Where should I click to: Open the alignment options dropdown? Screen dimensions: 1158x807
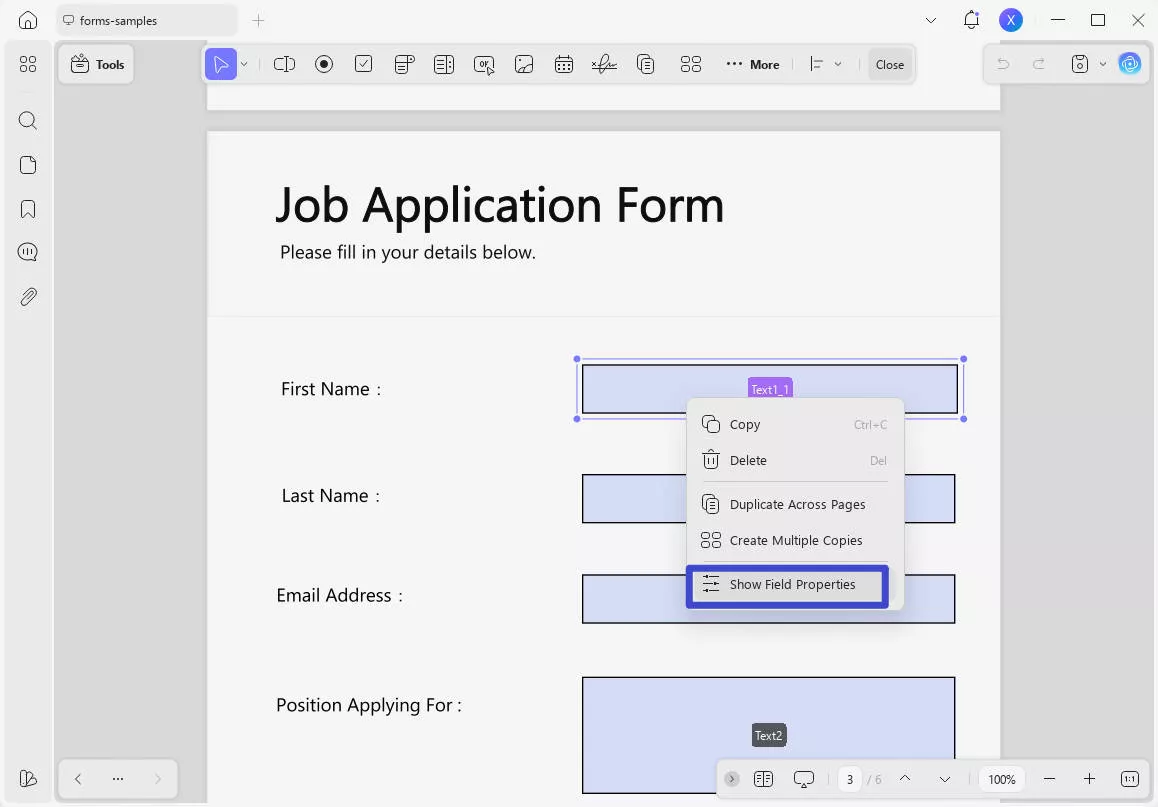pos(838,63)
